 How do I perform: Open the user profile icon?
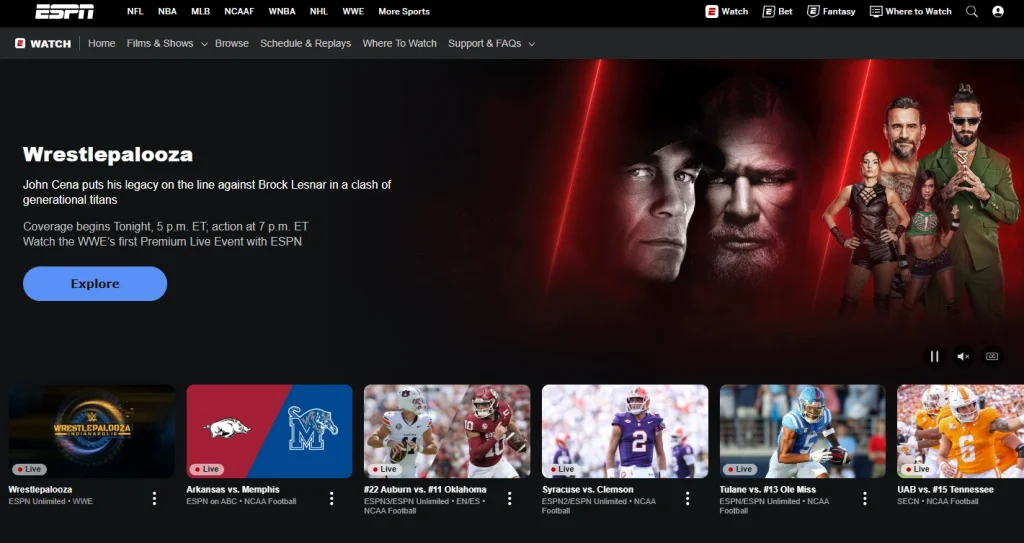pos(998,12)
